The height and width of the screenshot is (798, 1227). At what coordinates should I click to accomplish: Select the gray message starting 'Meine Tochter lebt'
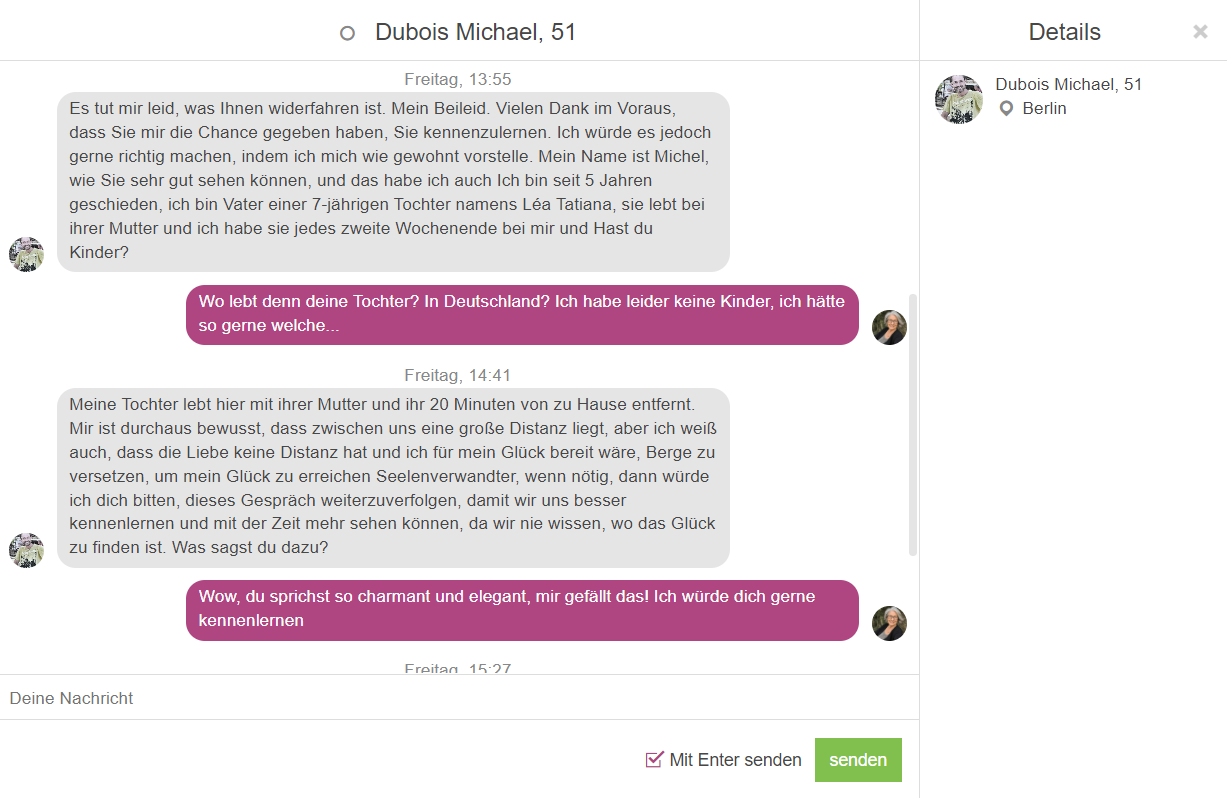(393, 477)
